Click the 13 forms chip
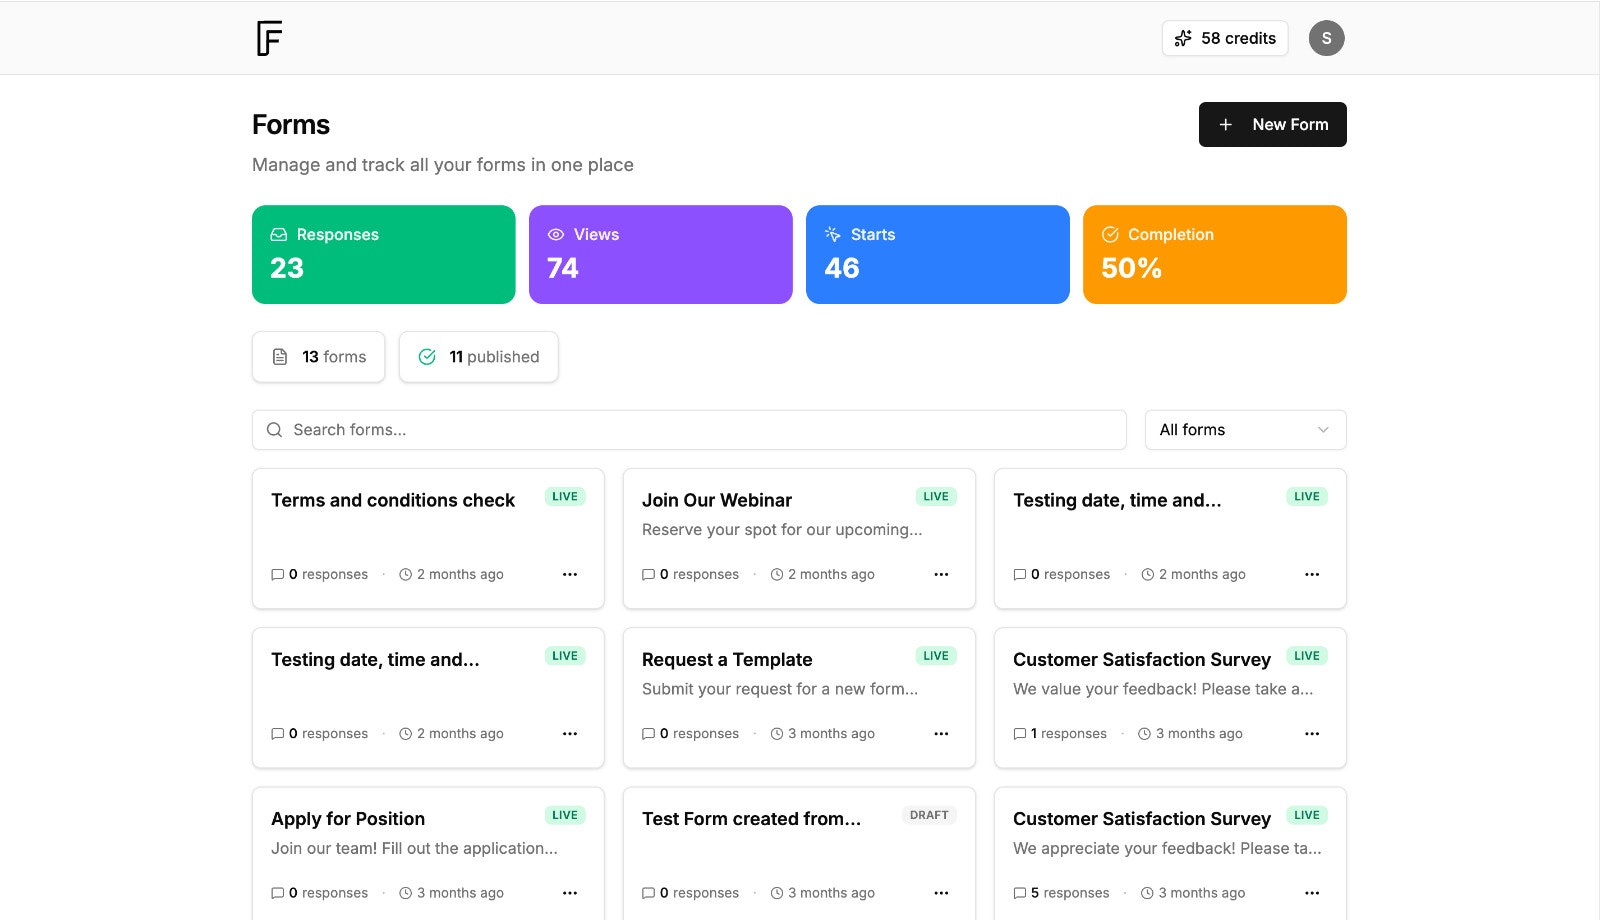Screen dimensions: 1600x920 click(319, 357)
